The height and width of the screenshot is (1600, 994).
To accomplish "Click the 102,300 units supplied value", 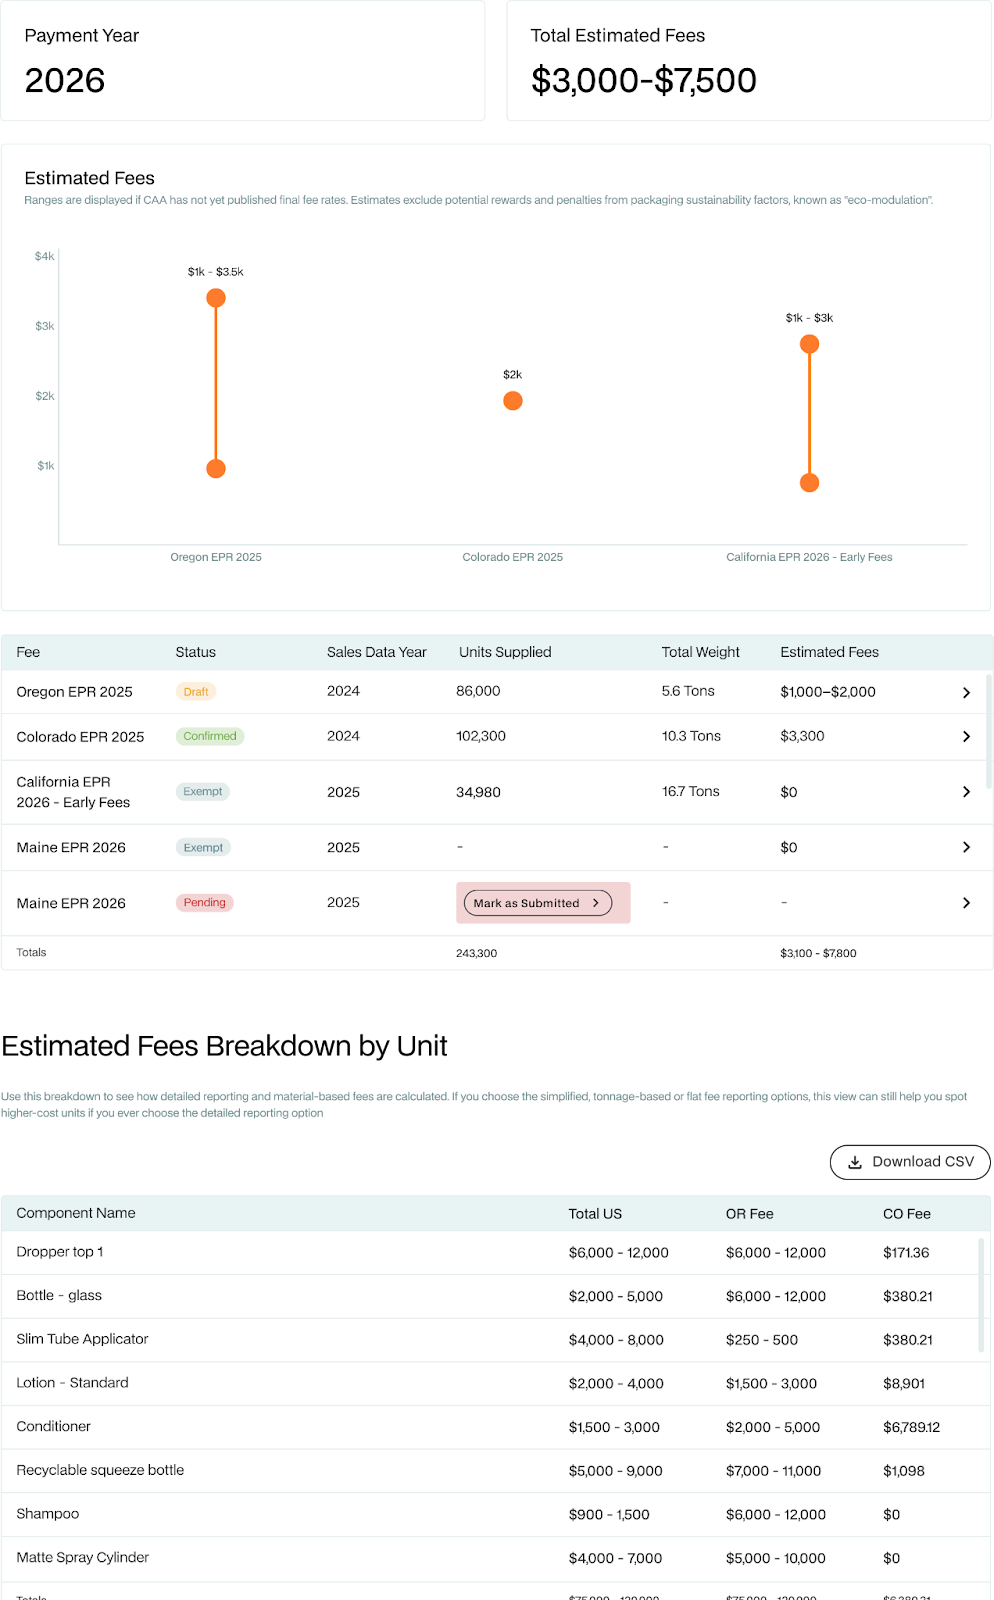I will (481, 736).
